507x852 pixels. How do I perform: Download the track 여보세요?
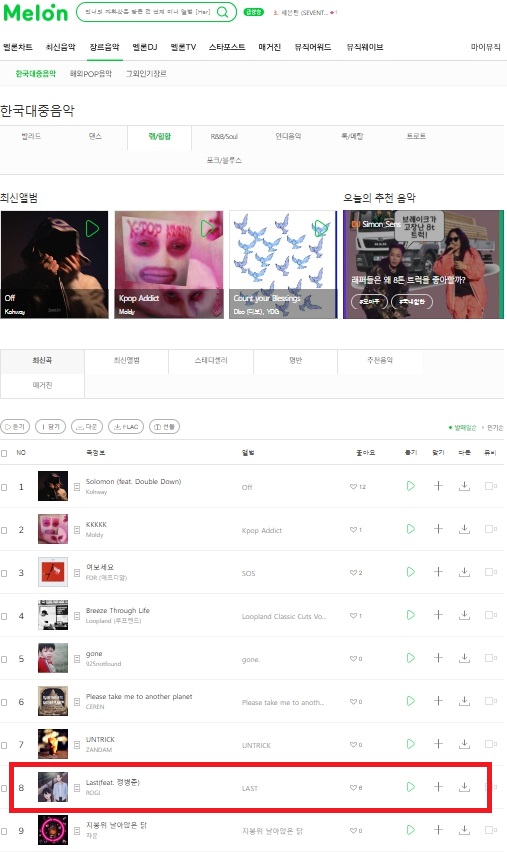point(464,572)
